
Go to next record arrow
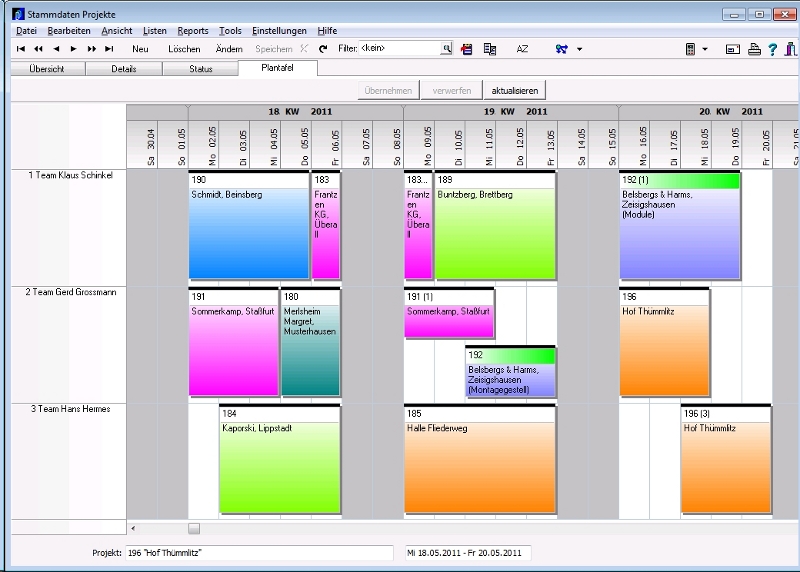[73, 49]
